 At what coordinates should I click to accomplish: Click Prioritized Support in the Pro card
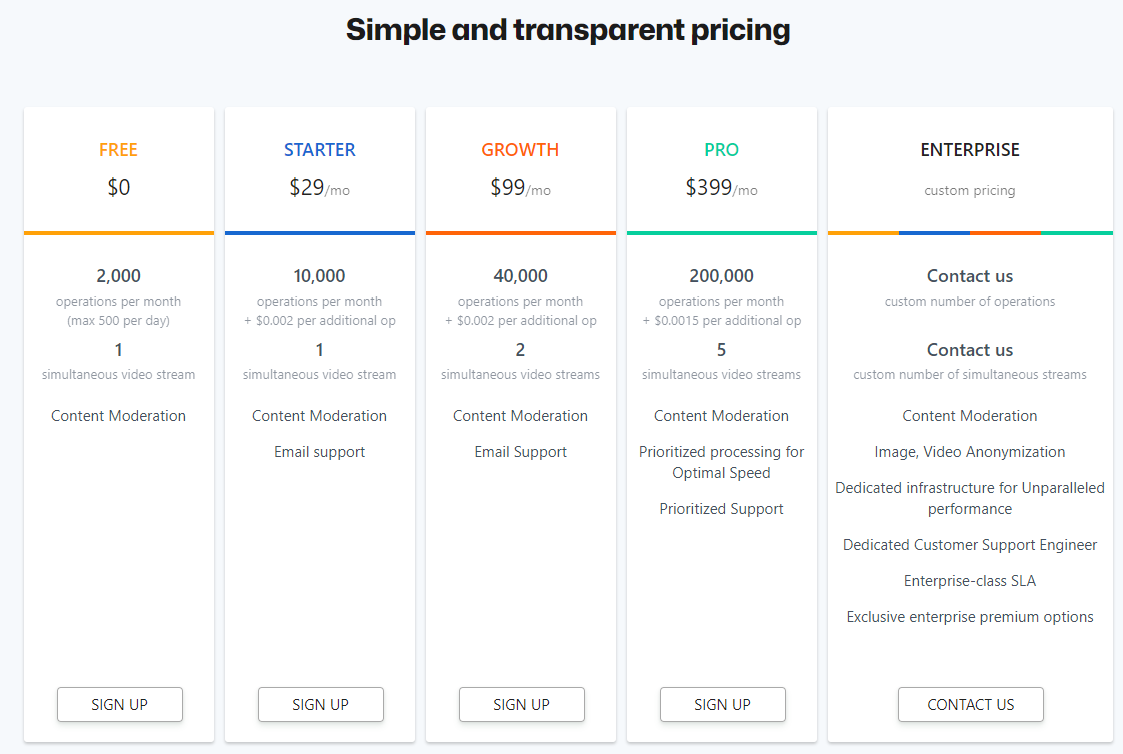pos(721,509)
